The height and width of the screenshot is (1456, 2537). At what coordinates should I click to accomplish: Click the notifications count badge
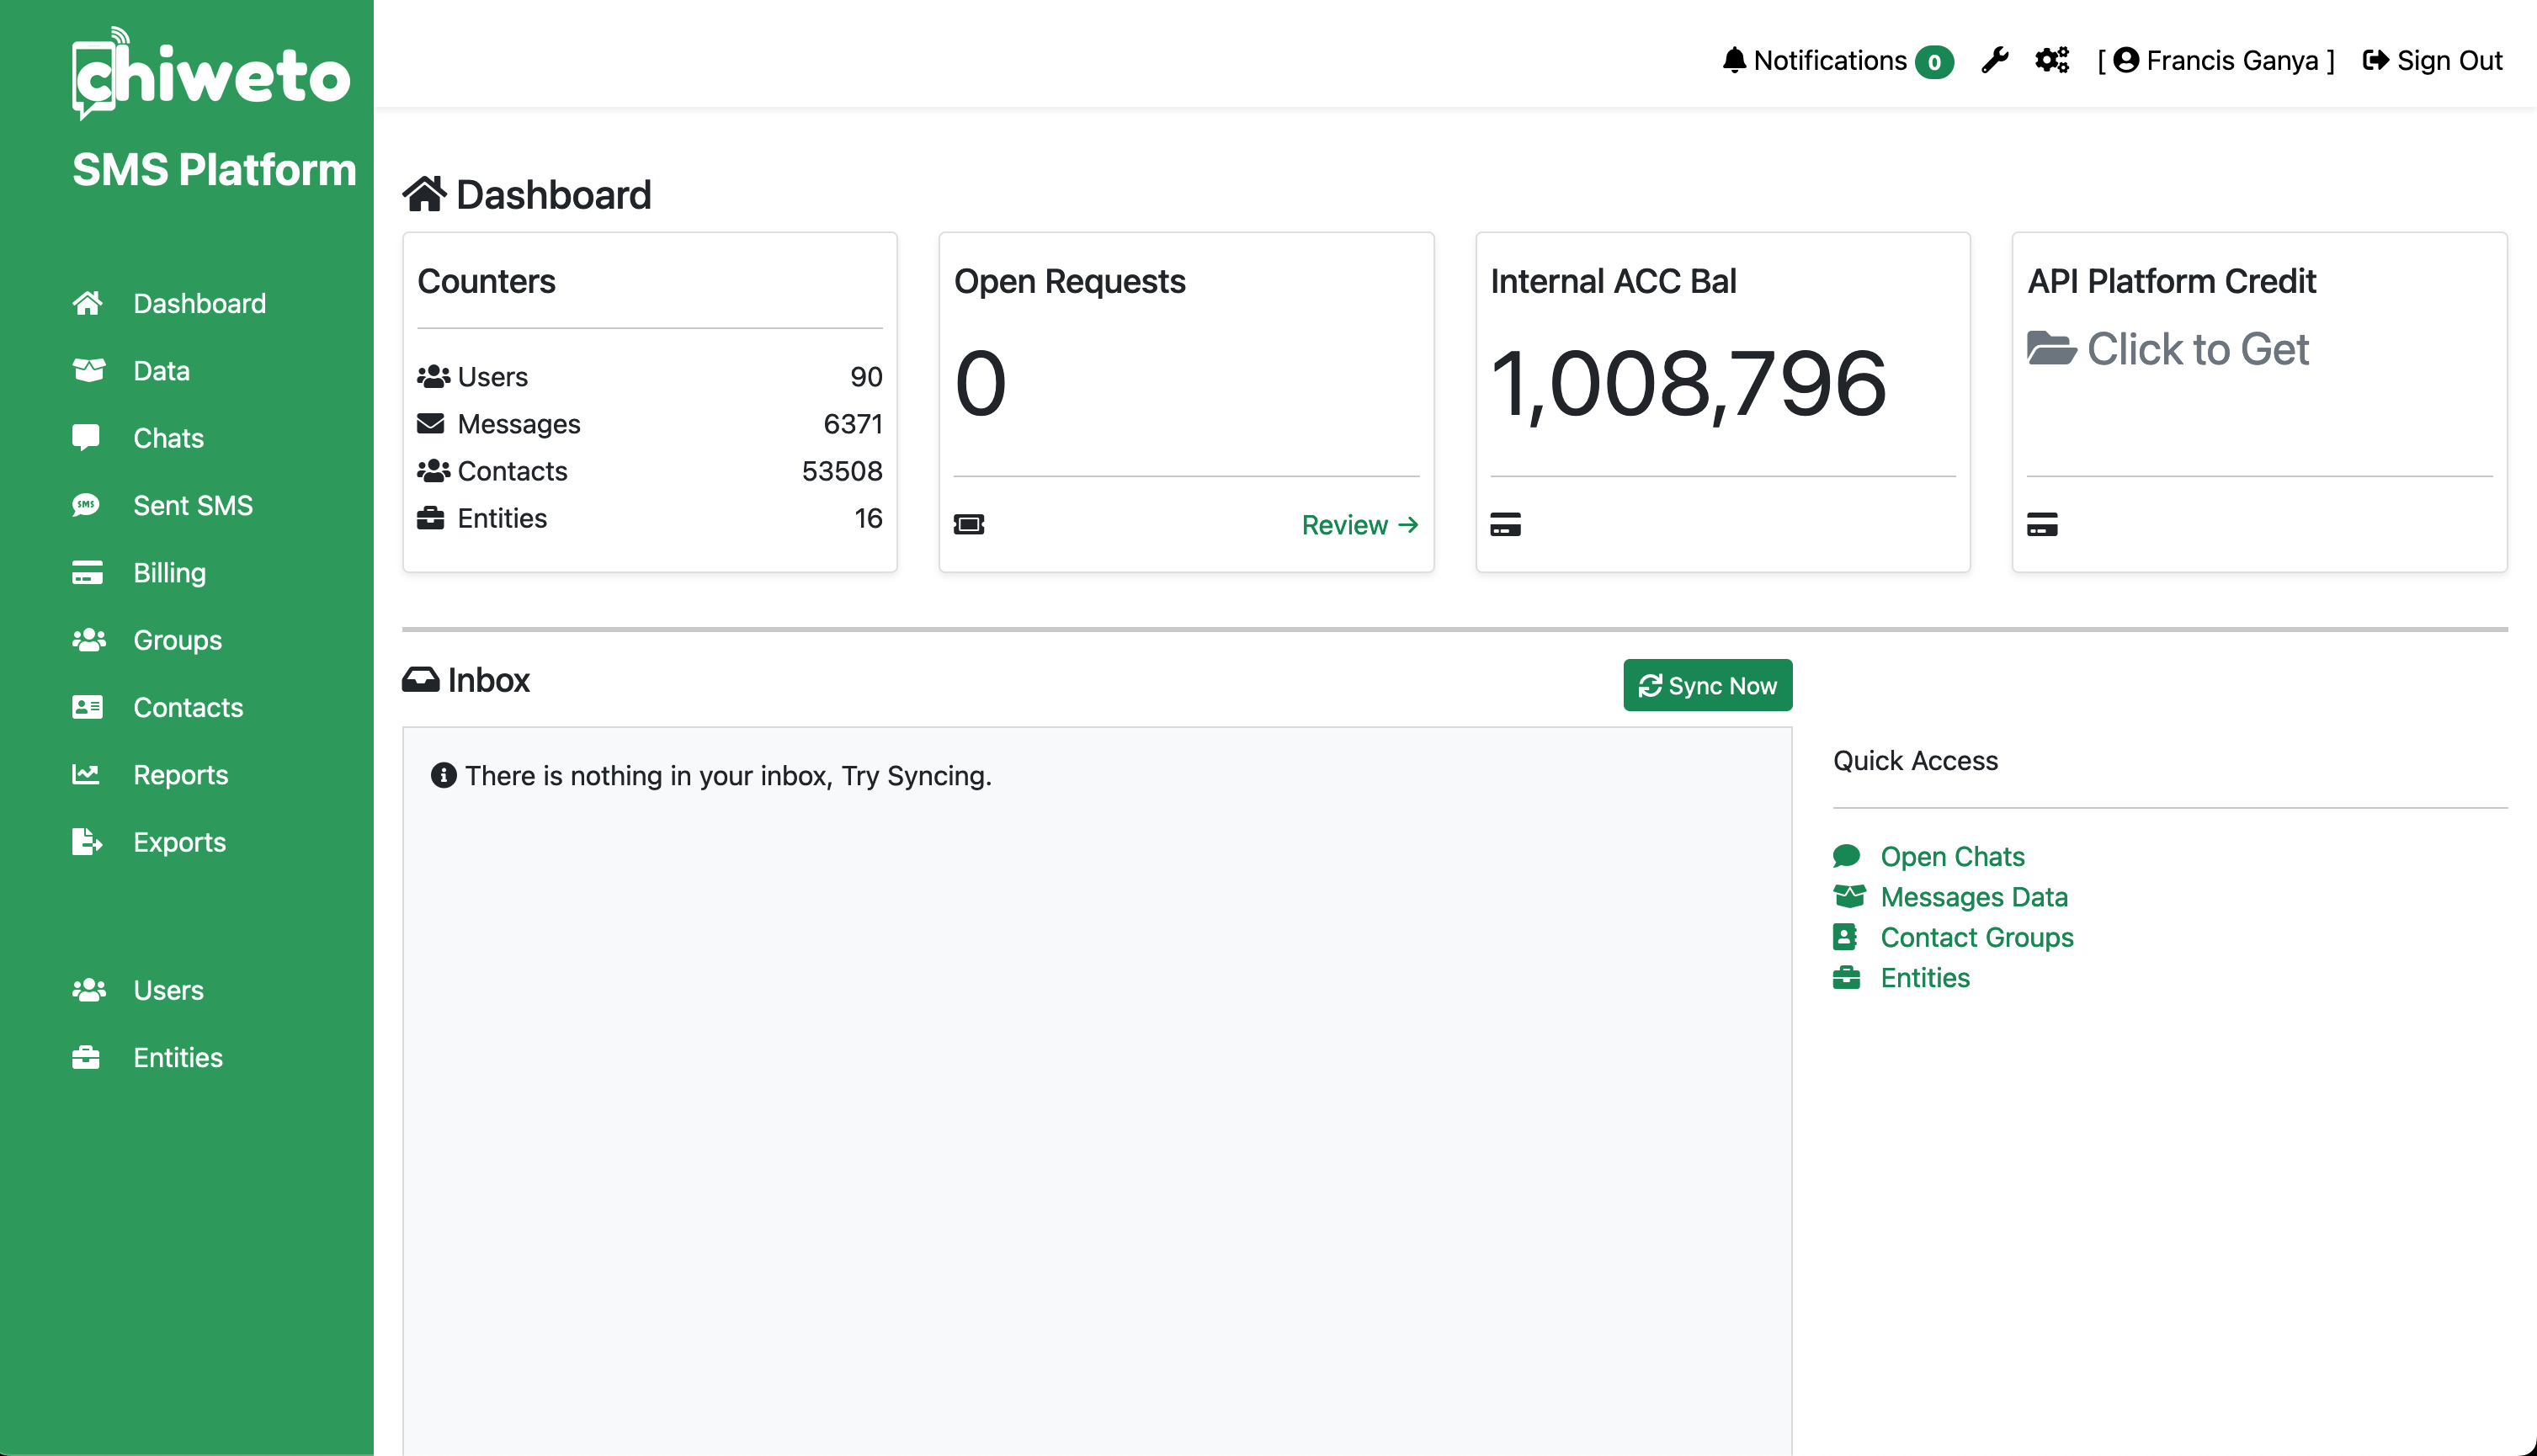(x=1934, y=62)
